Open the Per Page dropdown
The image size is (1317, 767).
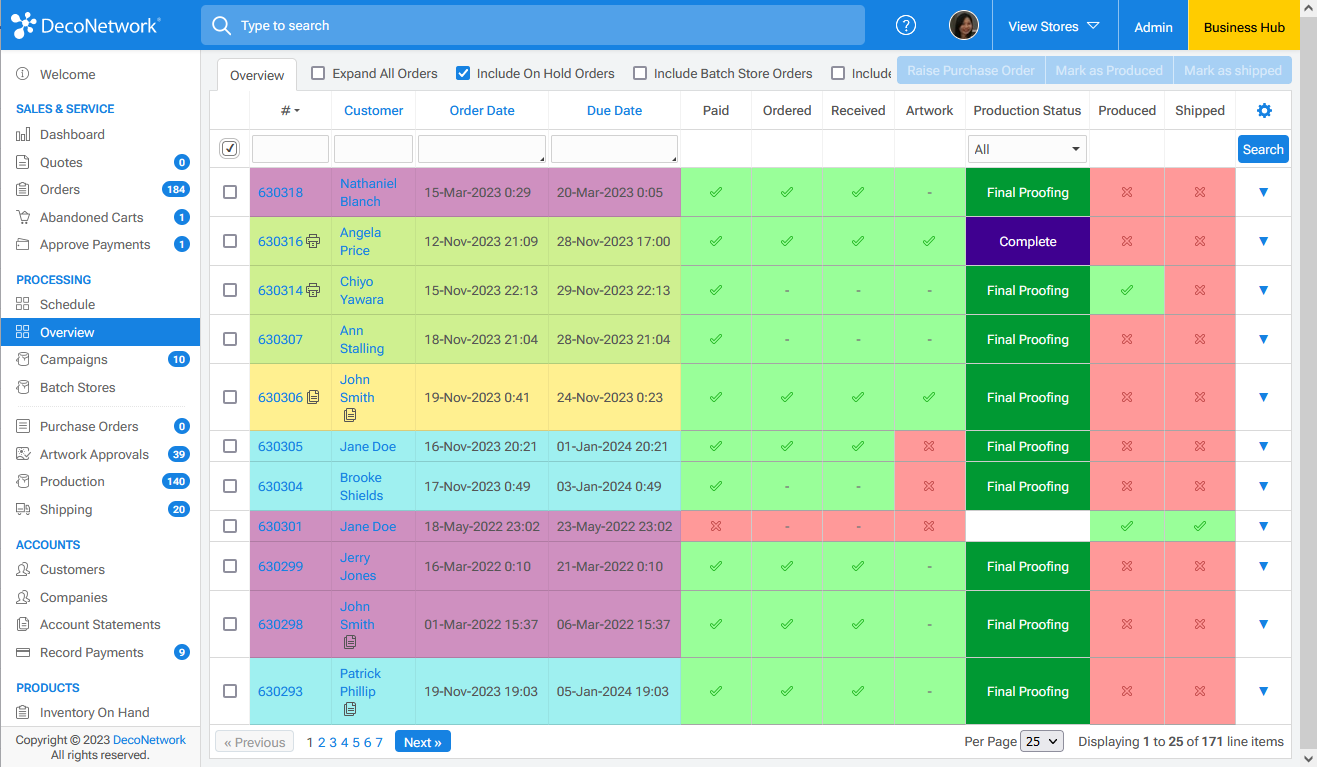(1040, 741)
